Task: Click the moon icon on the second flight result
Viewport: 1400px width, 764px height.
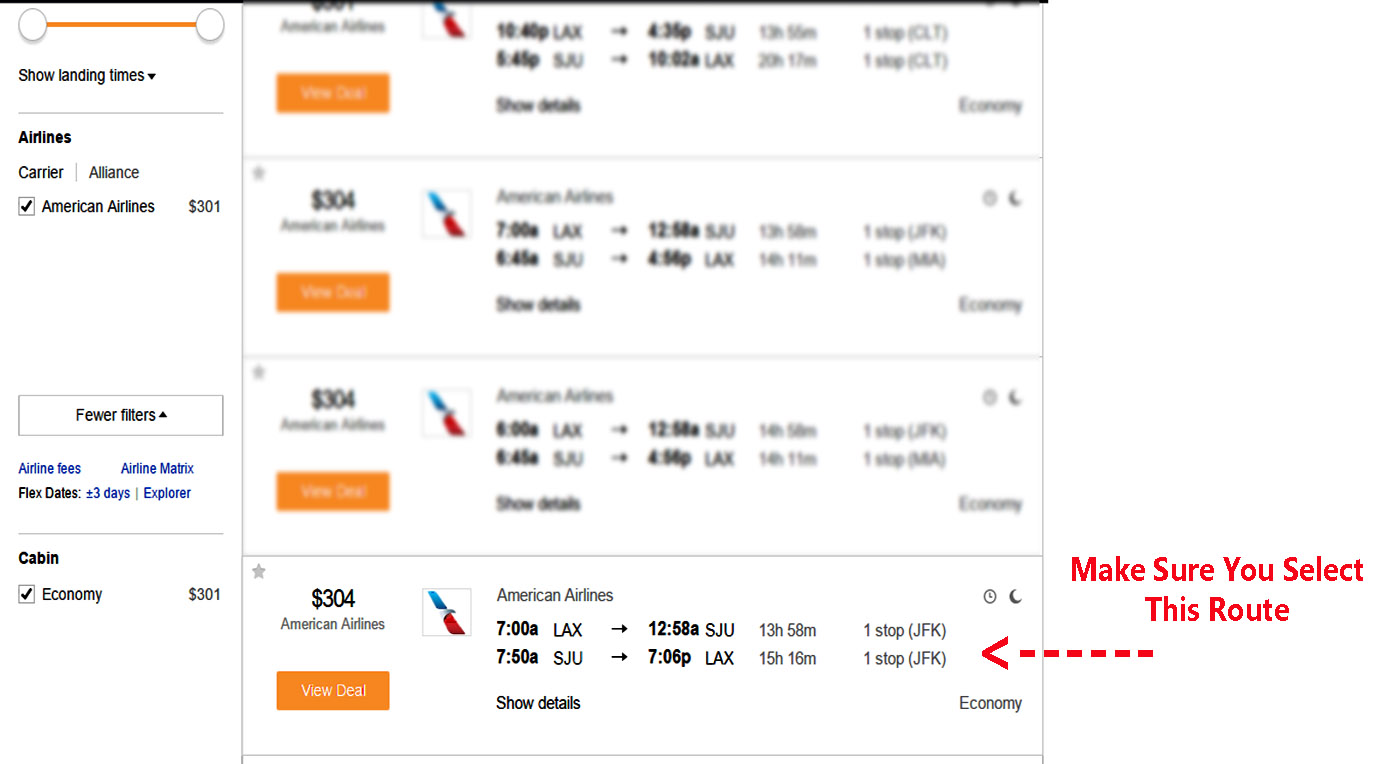Action: [1015, 199]
